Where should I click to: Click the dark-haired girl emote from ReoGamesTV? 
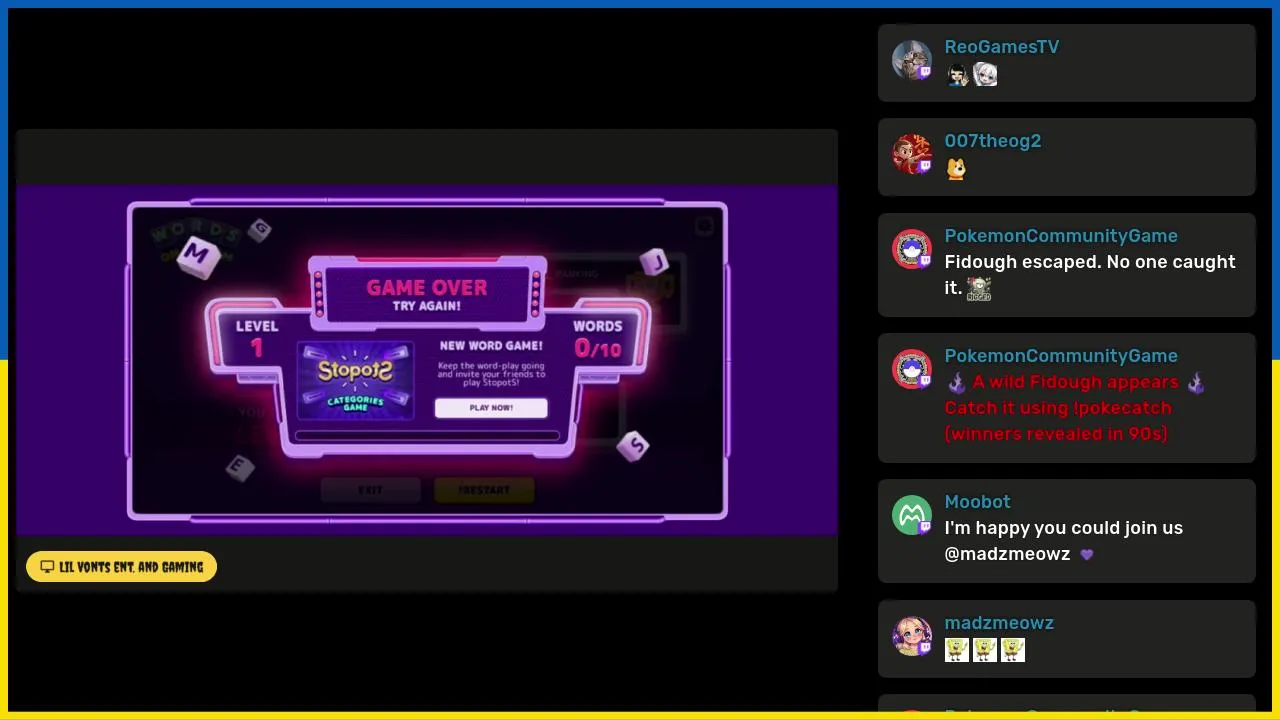(x=957, y=75)
